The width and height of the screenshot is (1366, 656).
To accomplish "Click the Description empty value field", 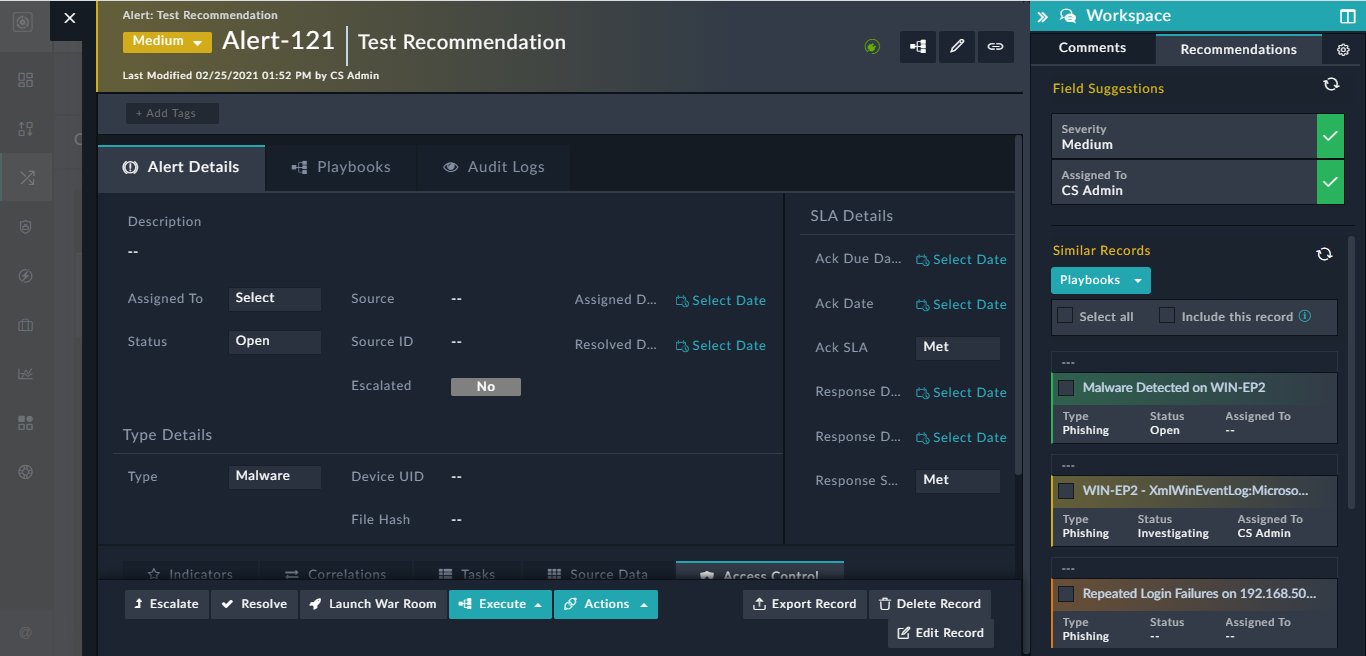I will [x=133, y=252].
